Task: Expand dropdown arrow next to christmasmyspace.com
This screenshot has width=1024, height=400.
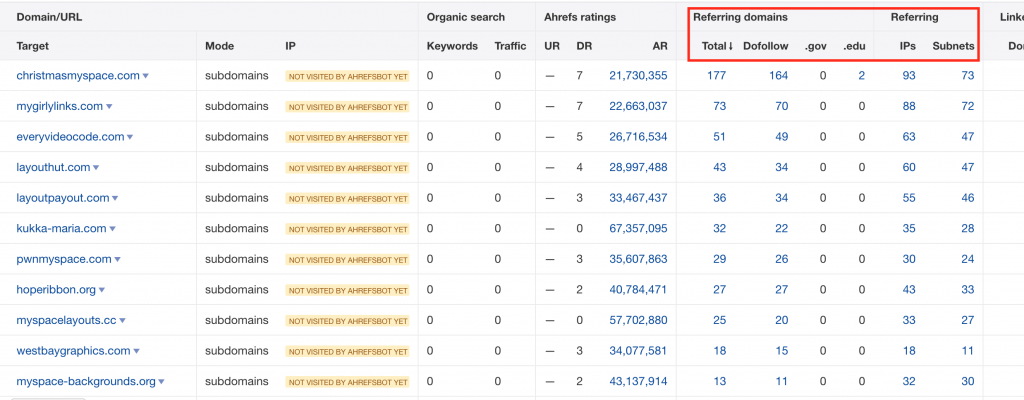Action: coord(146,76)
